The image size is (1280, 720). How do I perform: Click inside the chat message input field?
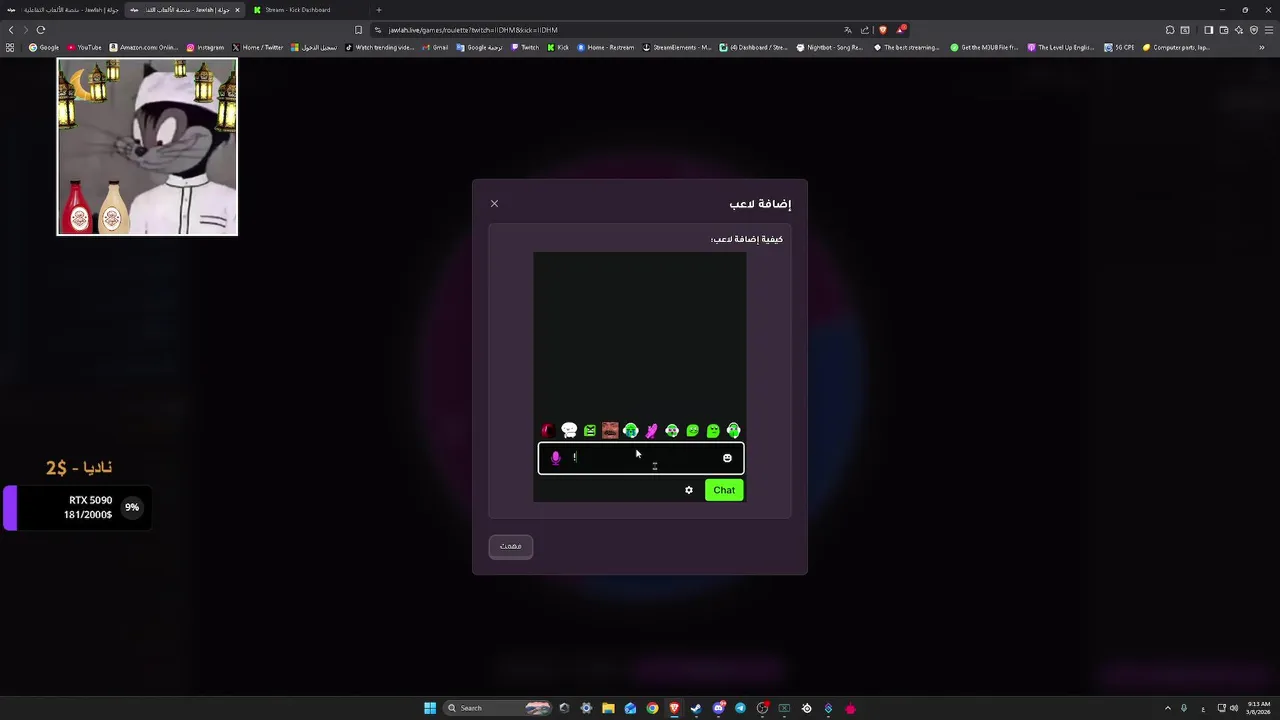click(641, 458)
